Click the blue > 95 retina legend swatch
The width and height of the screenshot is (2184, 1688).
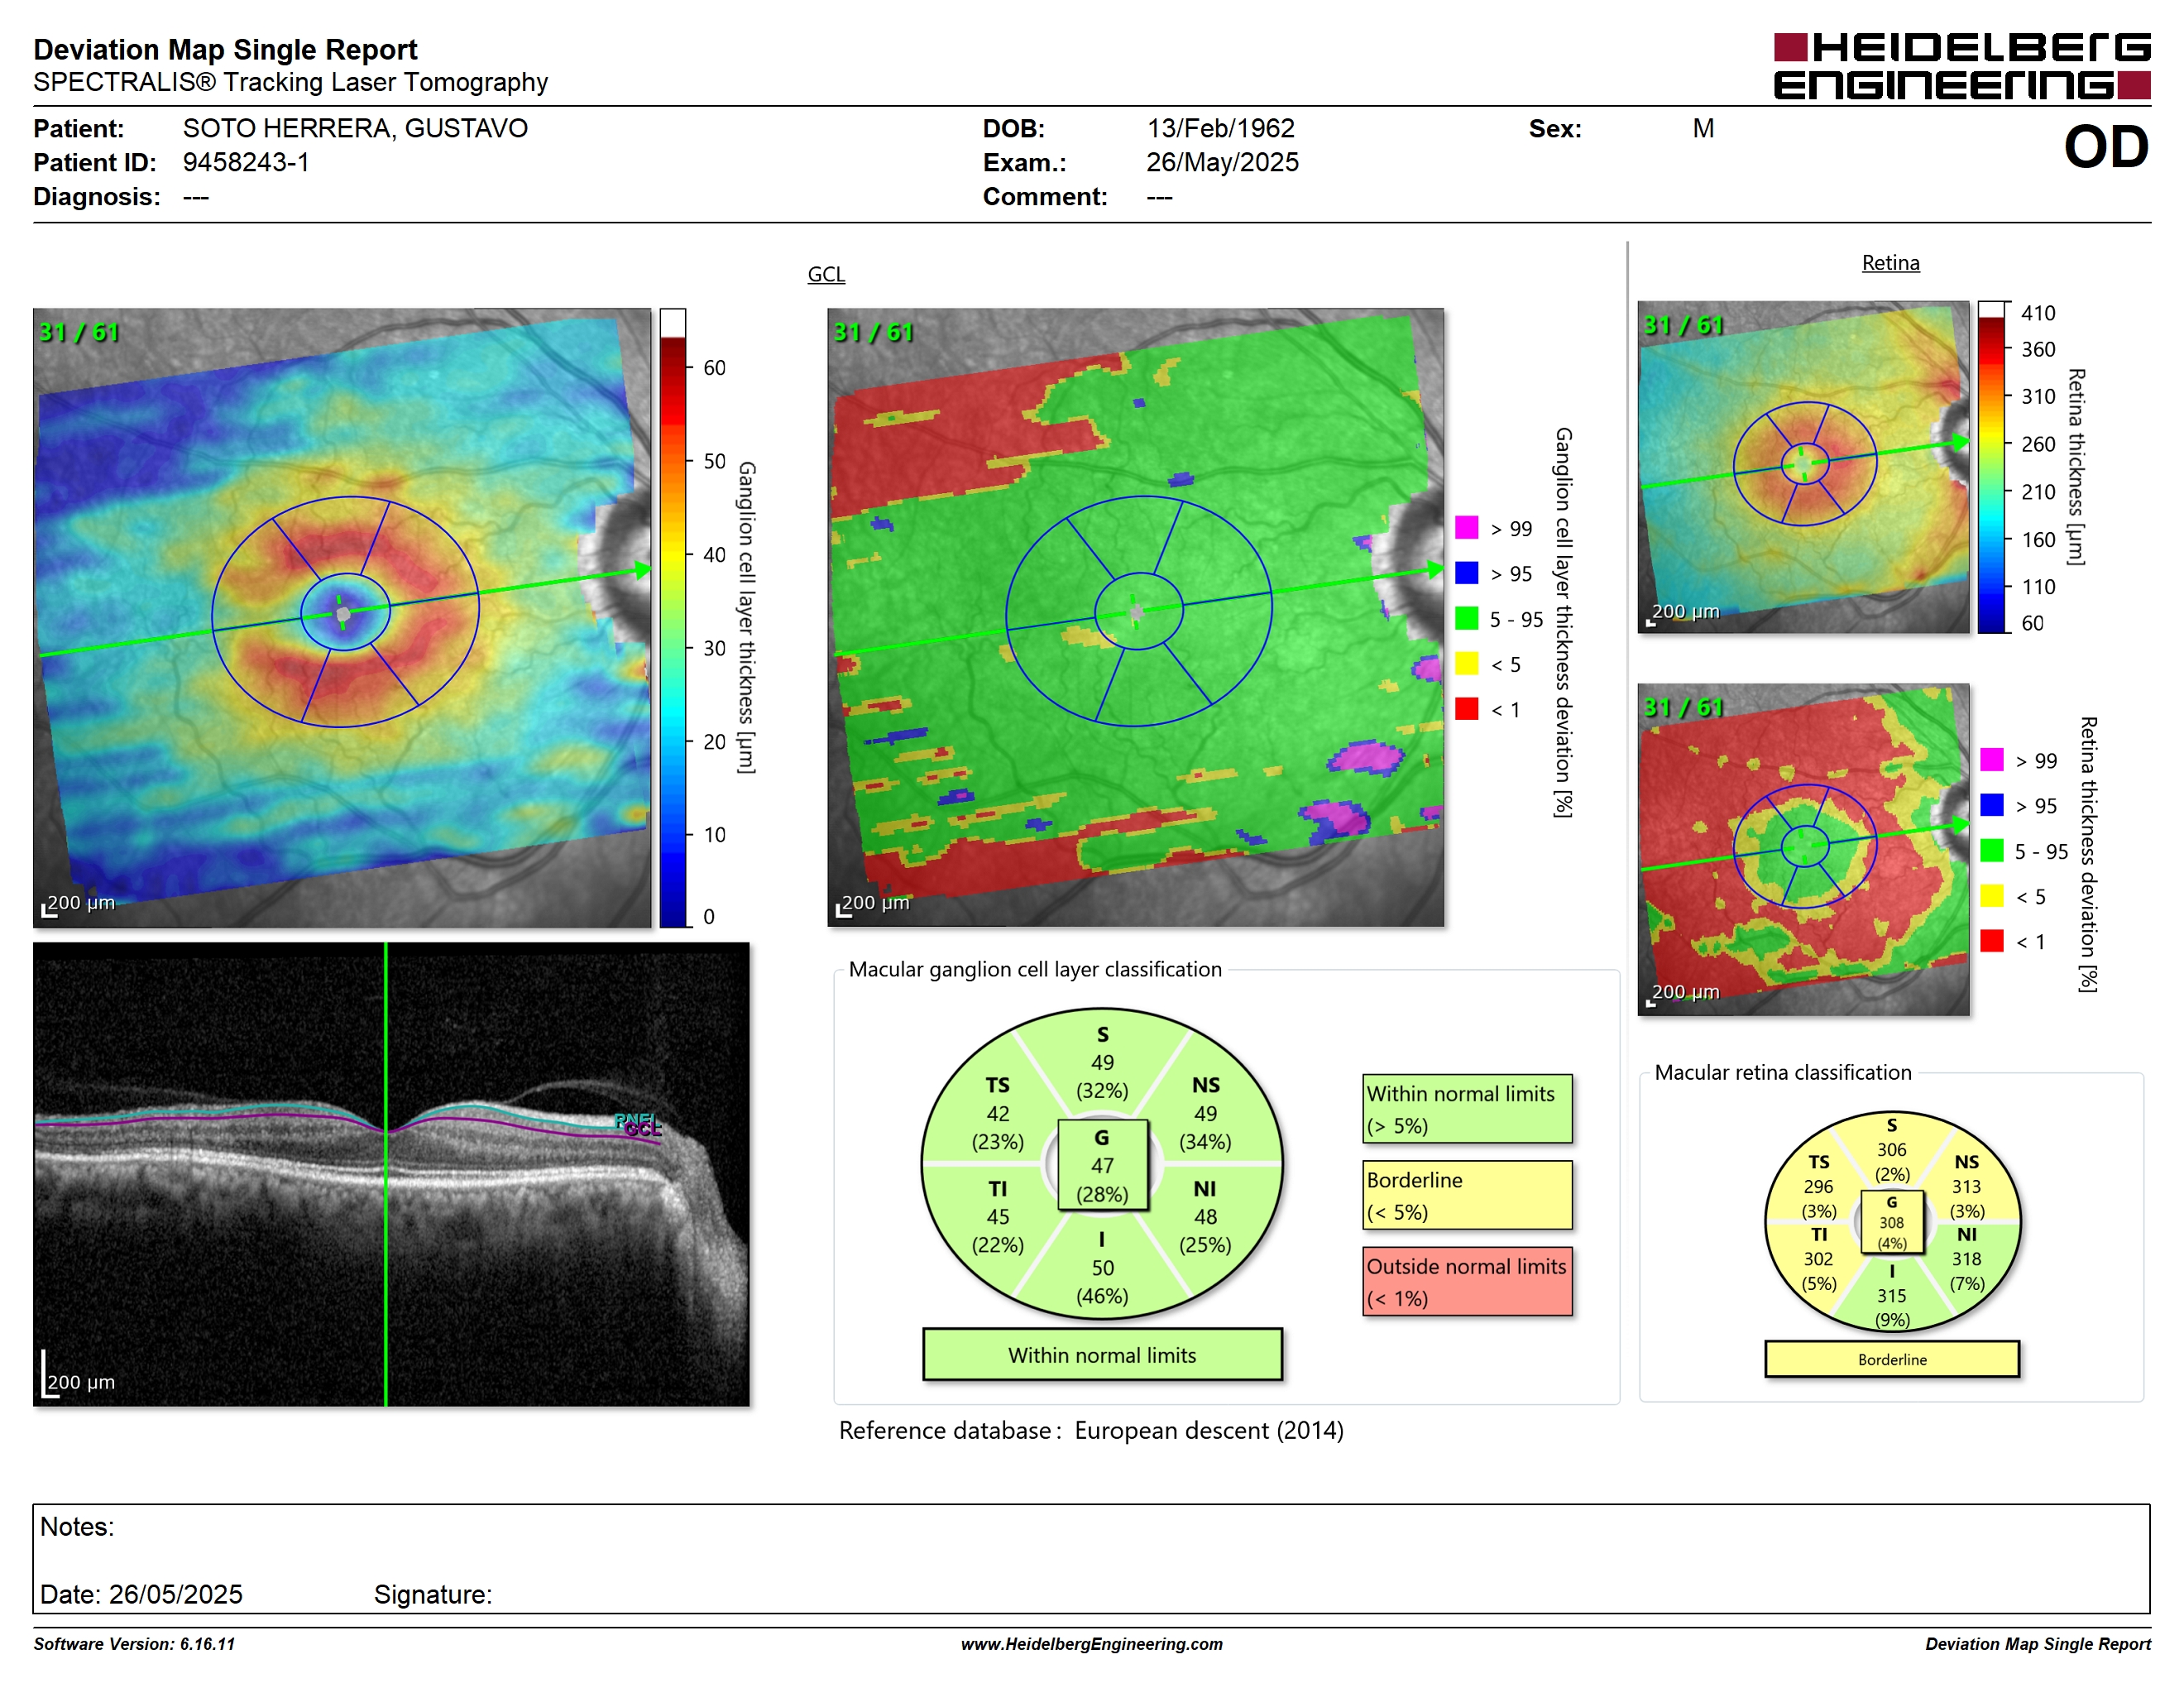[x=1991, y=805]
